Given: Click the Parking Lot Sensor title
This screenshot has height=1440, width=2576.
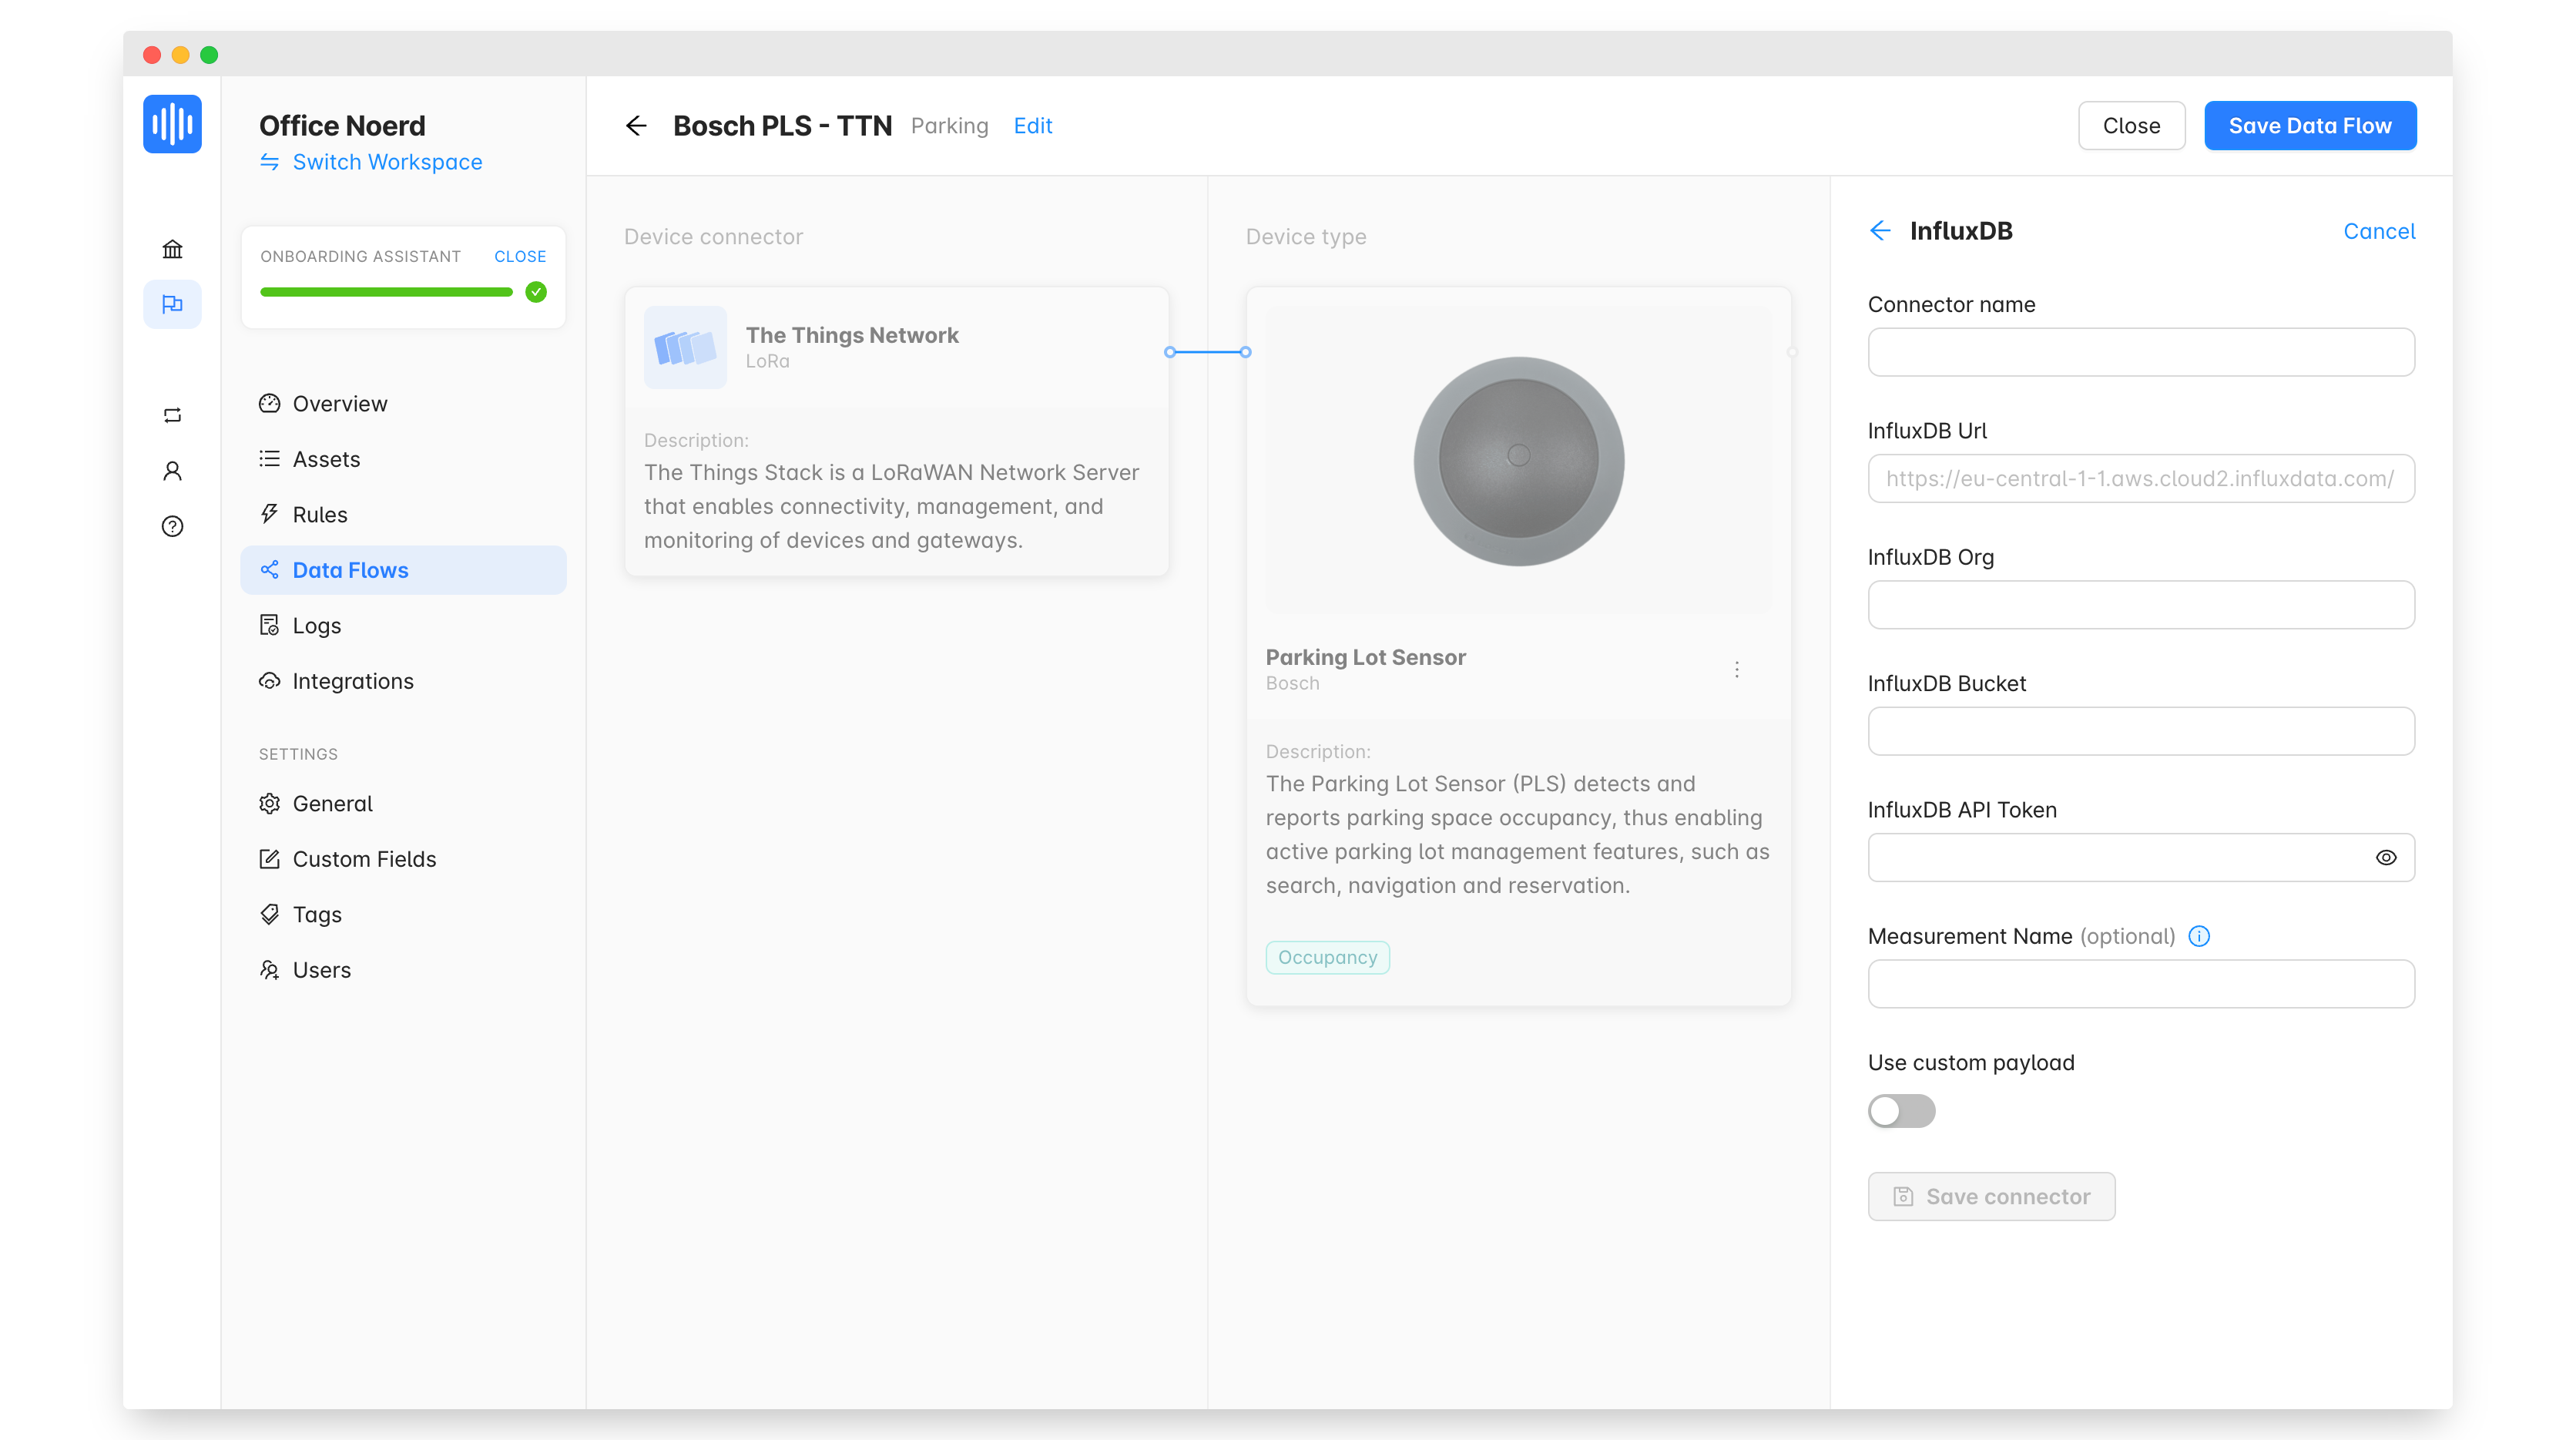Looking at the screenshot, I should point(1365,657).
